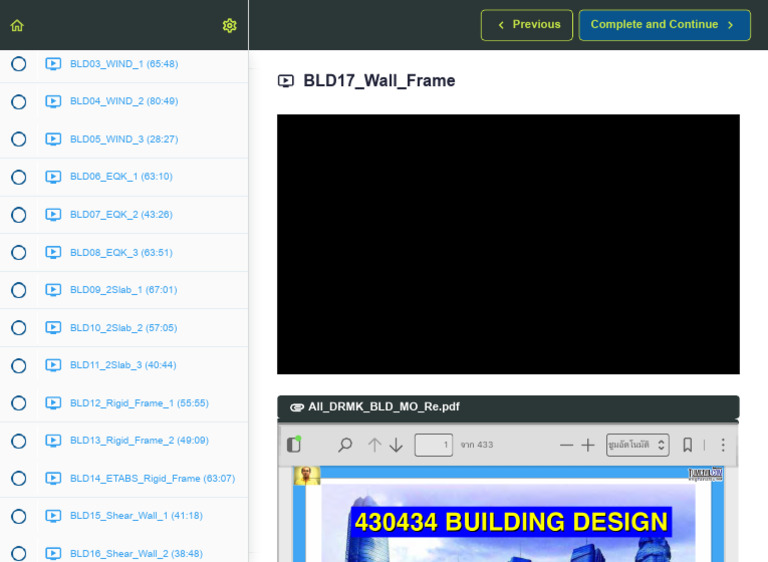Click the attachment paperclip icon
768x562 pixels.
297,407
